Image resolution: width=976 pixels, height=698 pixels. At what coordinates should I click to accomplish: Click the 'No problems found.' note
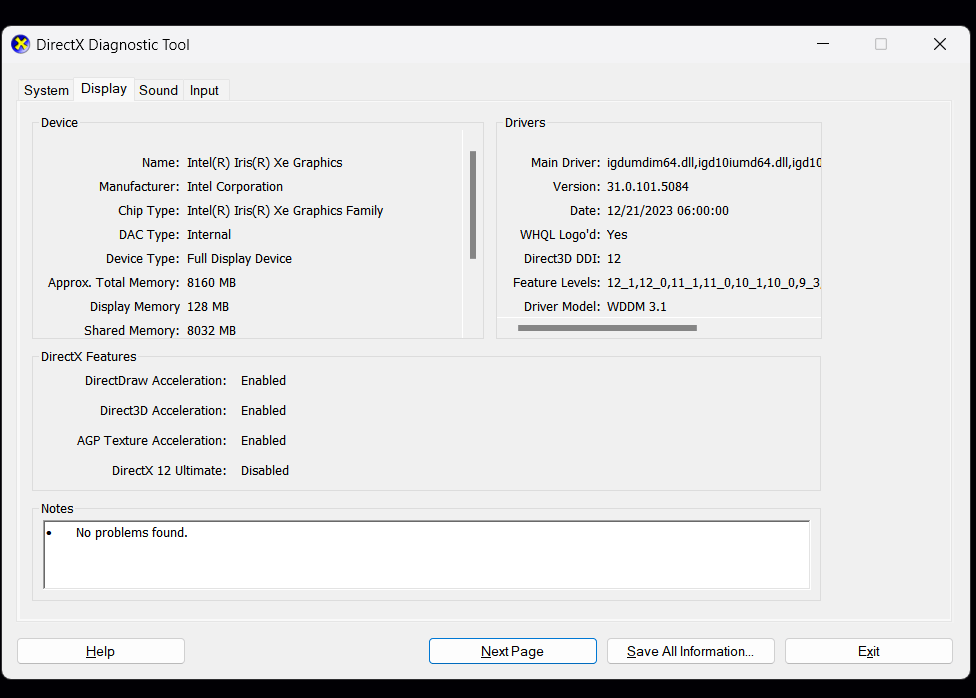click(x=131, y=532)
